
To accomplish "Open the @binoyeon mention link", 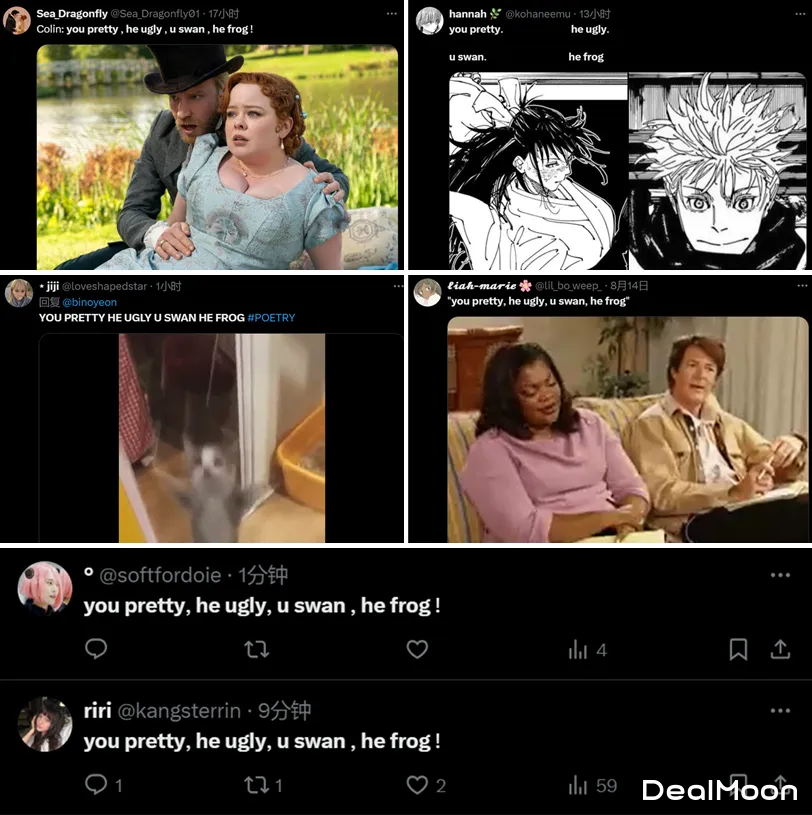I will click(89, 302).
